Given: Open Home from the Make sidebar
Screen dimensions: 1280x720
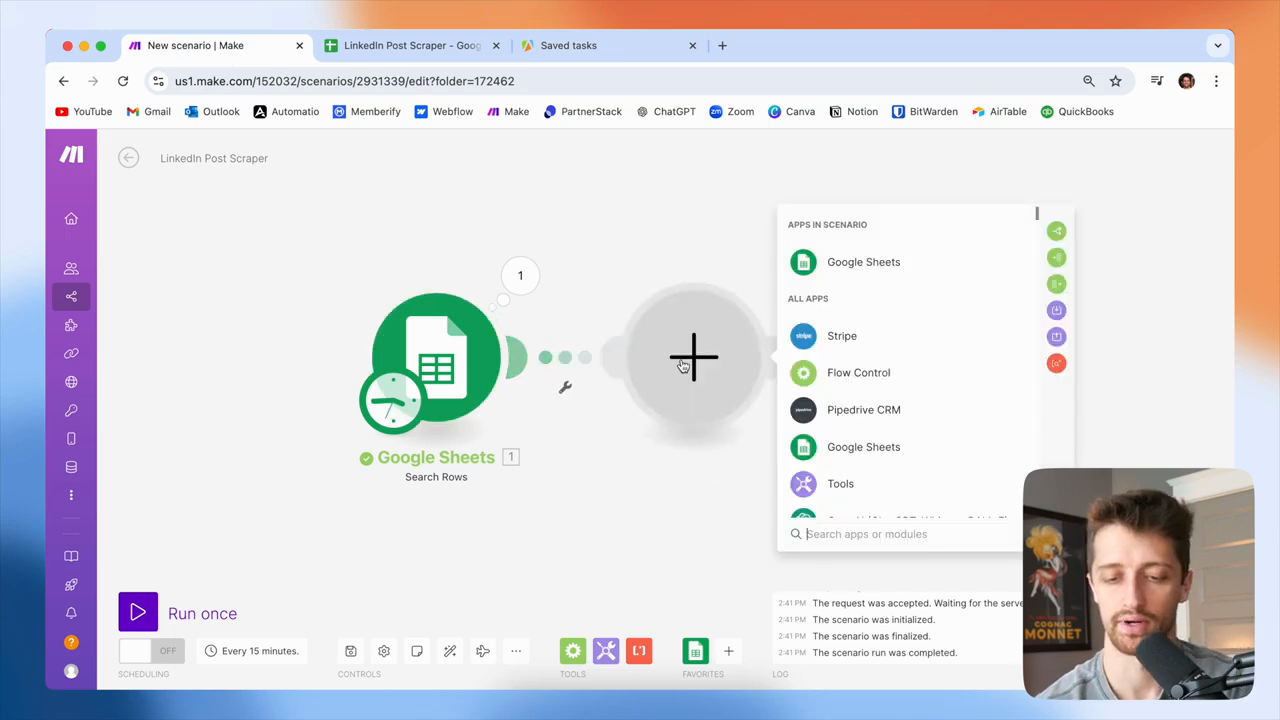Looking at the screenshot, I should [x=71, y=219].
